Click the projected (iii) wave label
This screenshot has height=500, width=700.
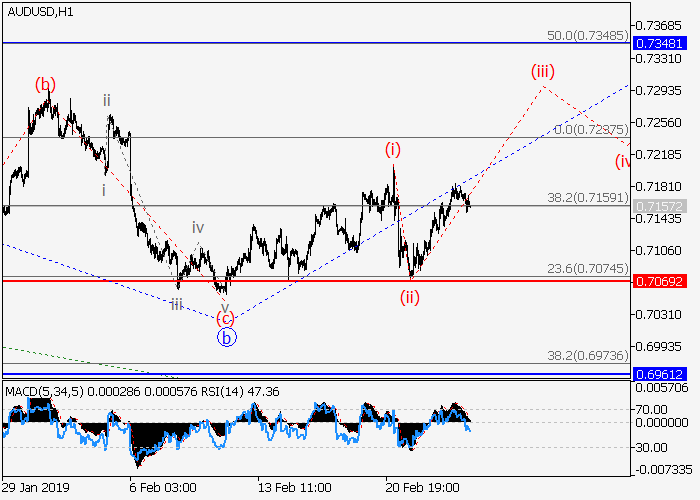(x=542, y=71)
